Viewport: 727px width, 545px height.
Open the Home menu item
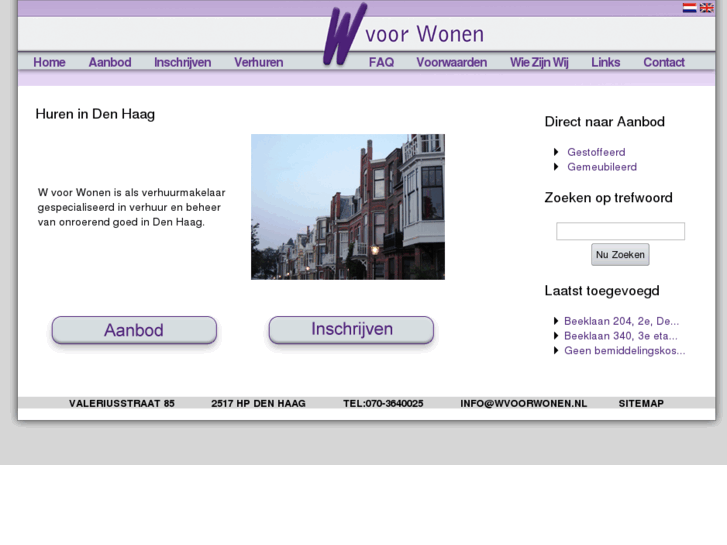(x=49, y=62)
